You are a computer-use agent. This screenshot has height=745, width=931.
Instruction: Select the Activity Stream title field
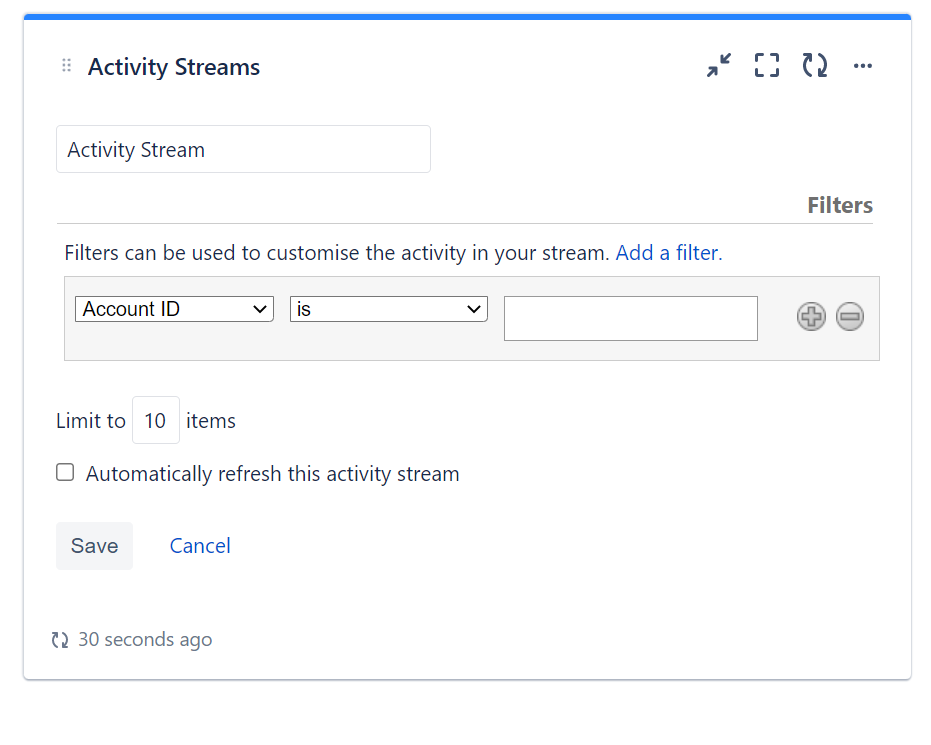(x=243, y=148)
